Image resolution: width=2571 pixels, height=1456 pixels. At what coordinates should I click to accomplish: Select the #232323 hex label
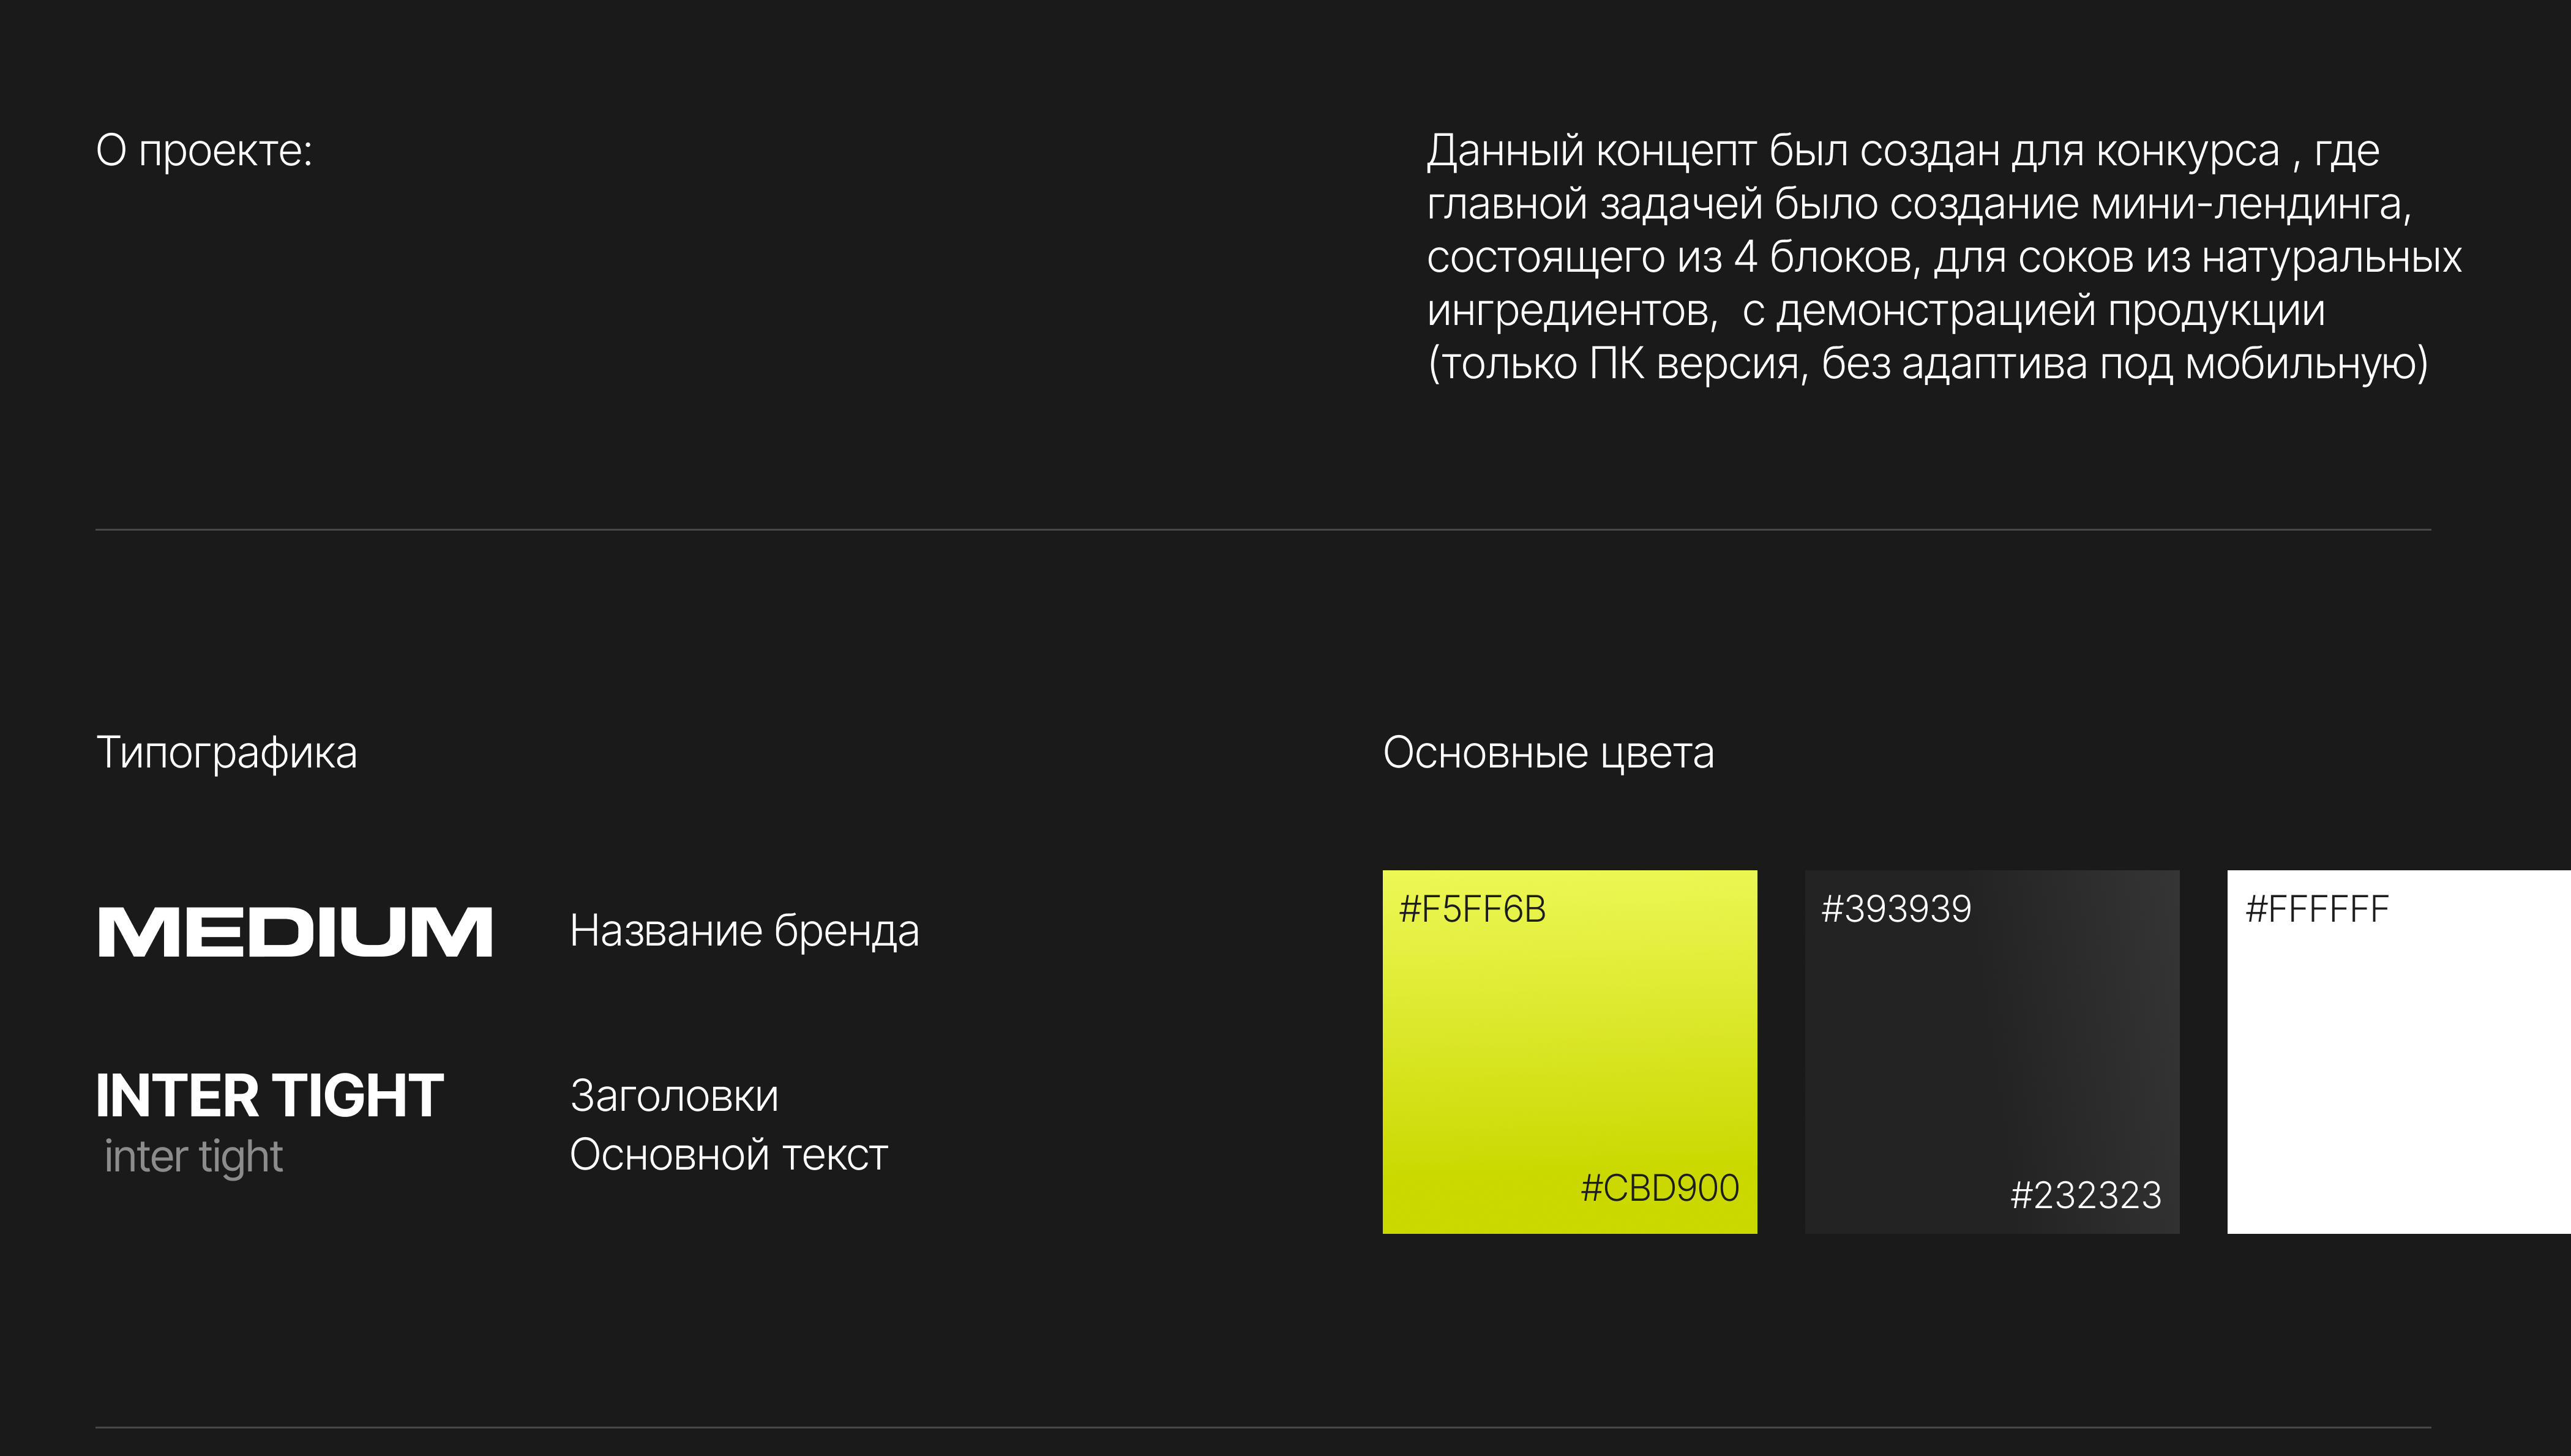point(2086,1195)
